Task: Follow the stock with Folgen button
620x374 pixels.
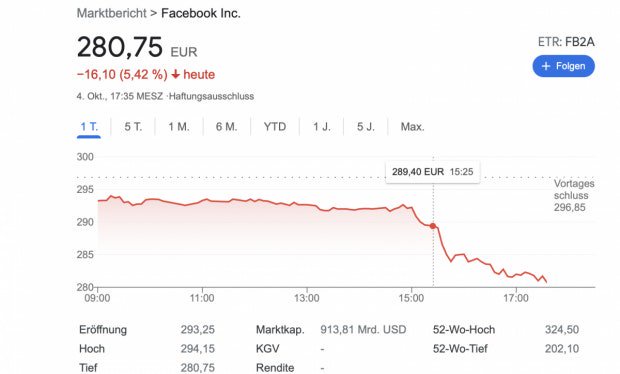Action: pos(563,66)
